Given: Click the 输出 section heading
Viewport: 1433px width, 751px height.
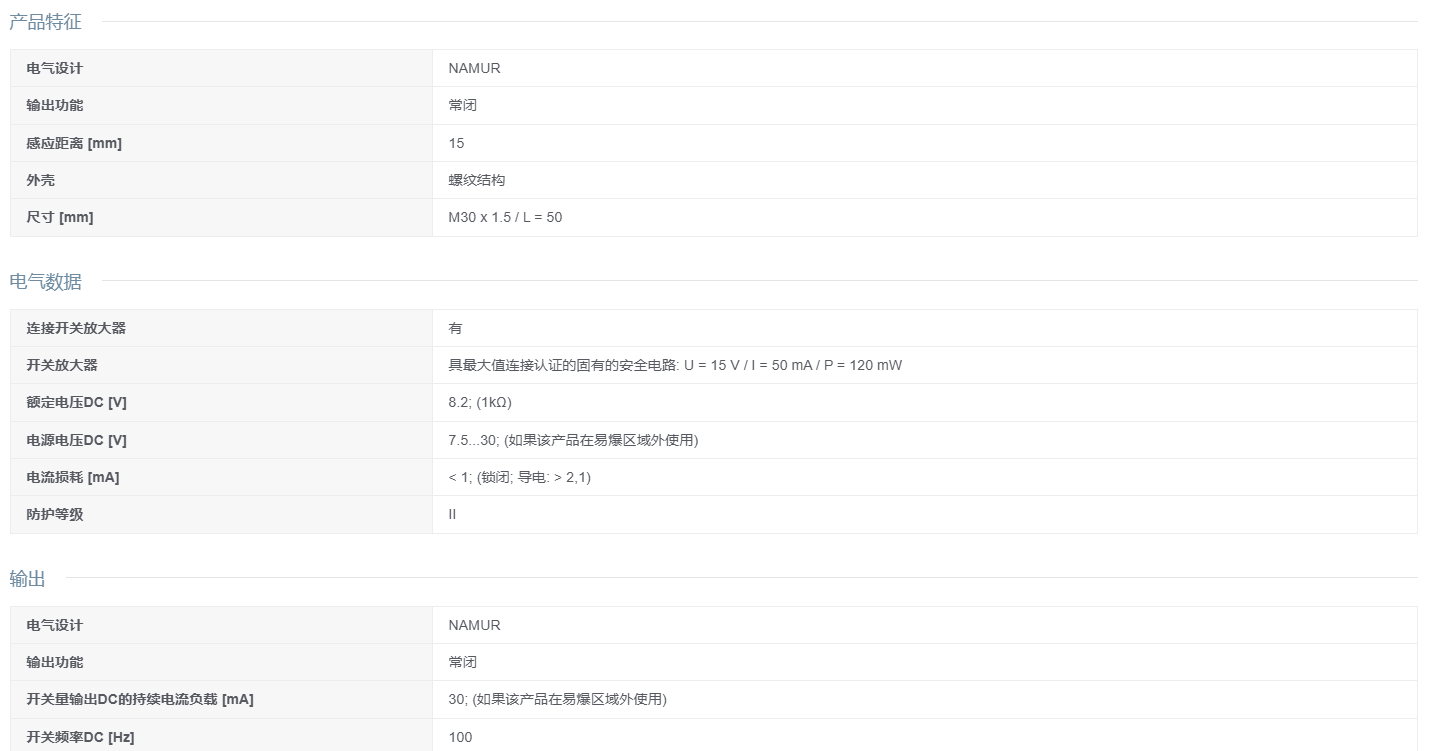Looking at the screenshot, I should (x=27, y=579).
